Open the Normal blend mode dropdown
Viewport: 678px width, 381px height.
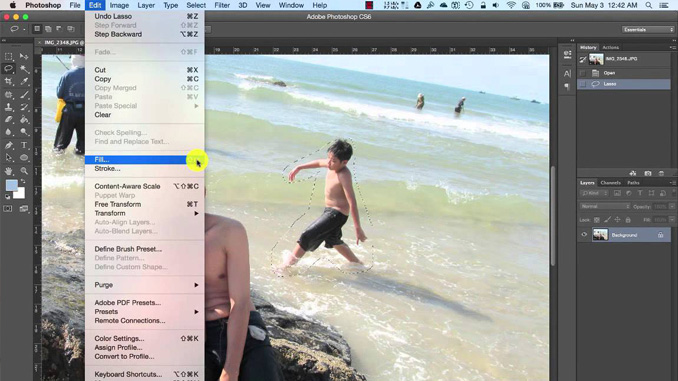(604, 206)
